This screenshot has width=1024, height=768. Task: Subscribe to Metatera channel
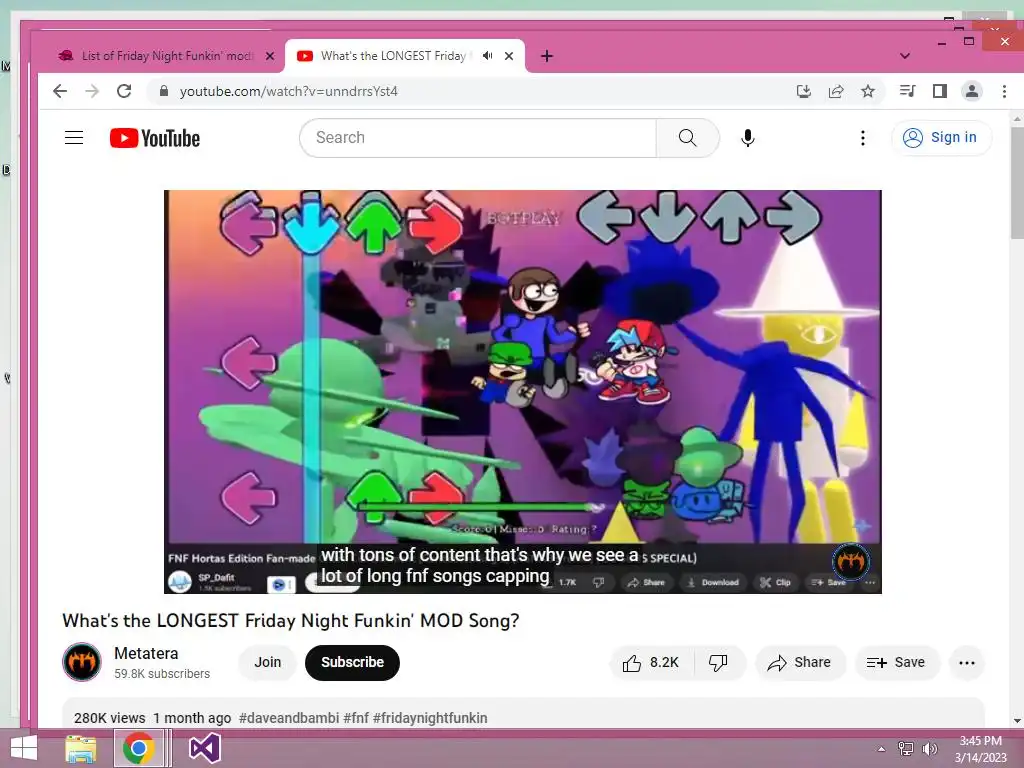click(352, 662)
